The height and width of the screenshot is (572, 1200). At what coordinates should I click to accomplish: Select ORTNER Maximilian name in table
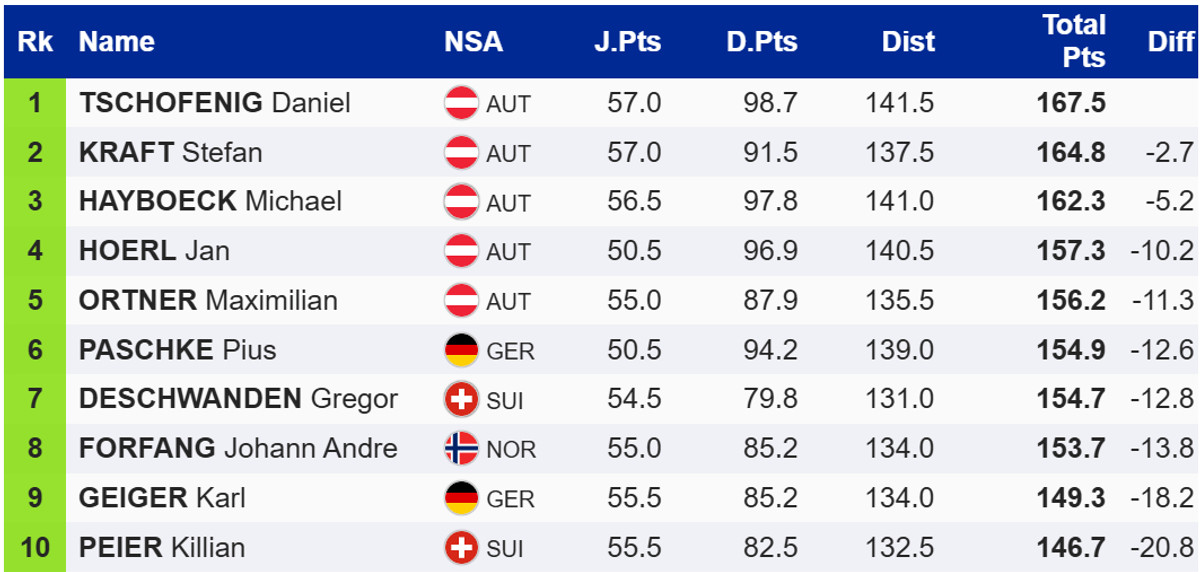coord(208,301)
